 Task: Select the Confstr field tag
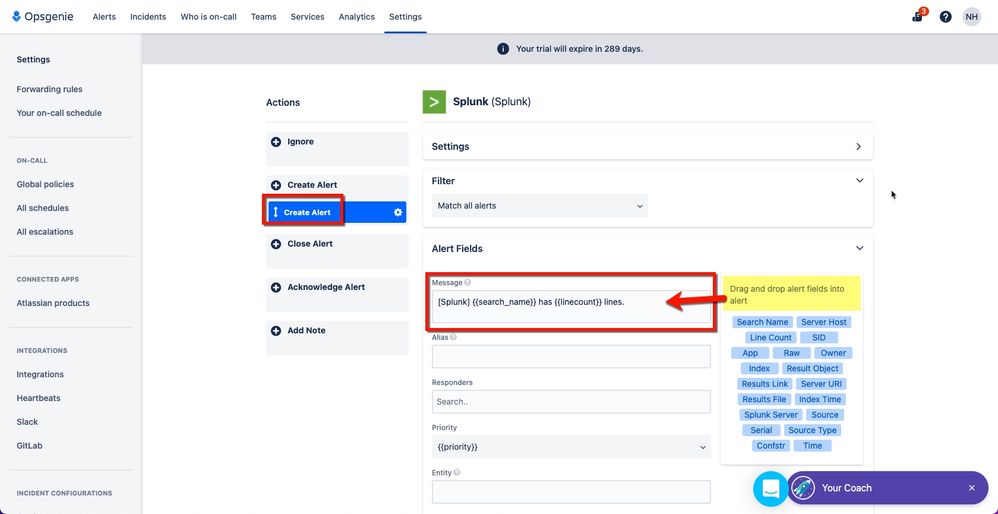[x=771, y=446]
